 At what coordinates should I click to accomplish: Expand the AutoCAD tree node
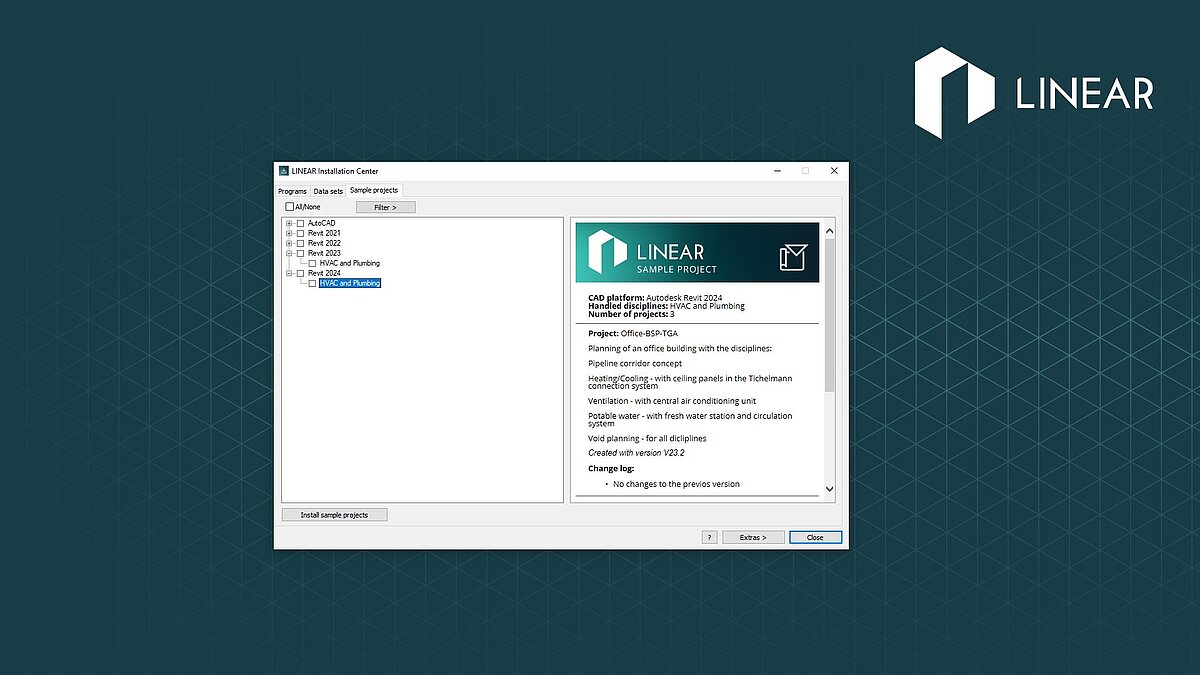(x=289, y=223)
